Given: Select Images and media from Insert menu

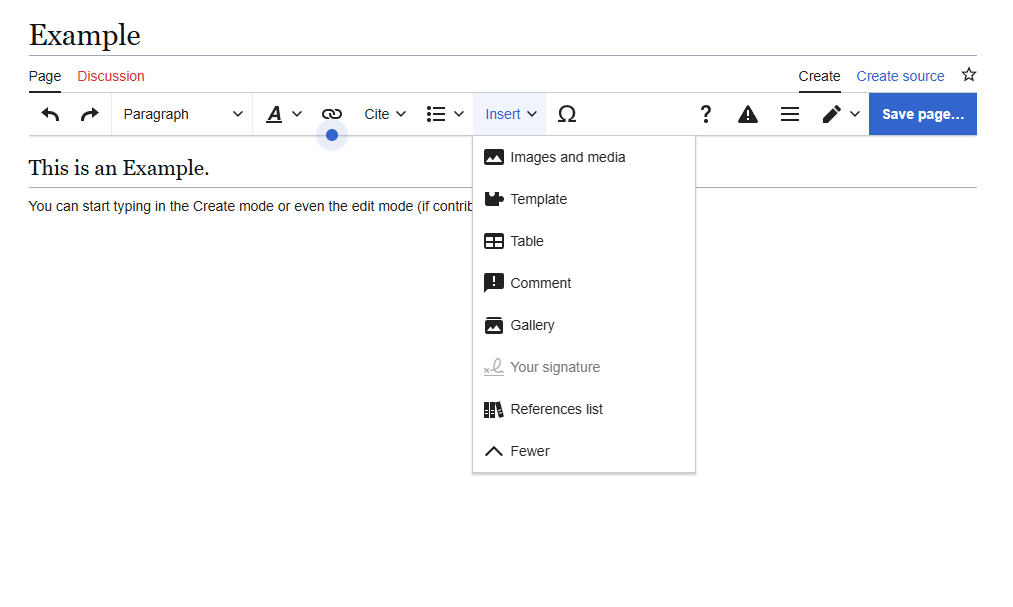Looking at the screenshot, I should [567, 157].
